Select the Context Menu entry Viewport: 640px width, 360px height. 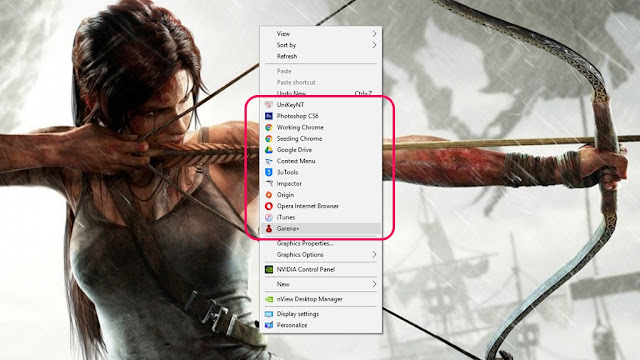pyautogui.click(x=321, y=161)
